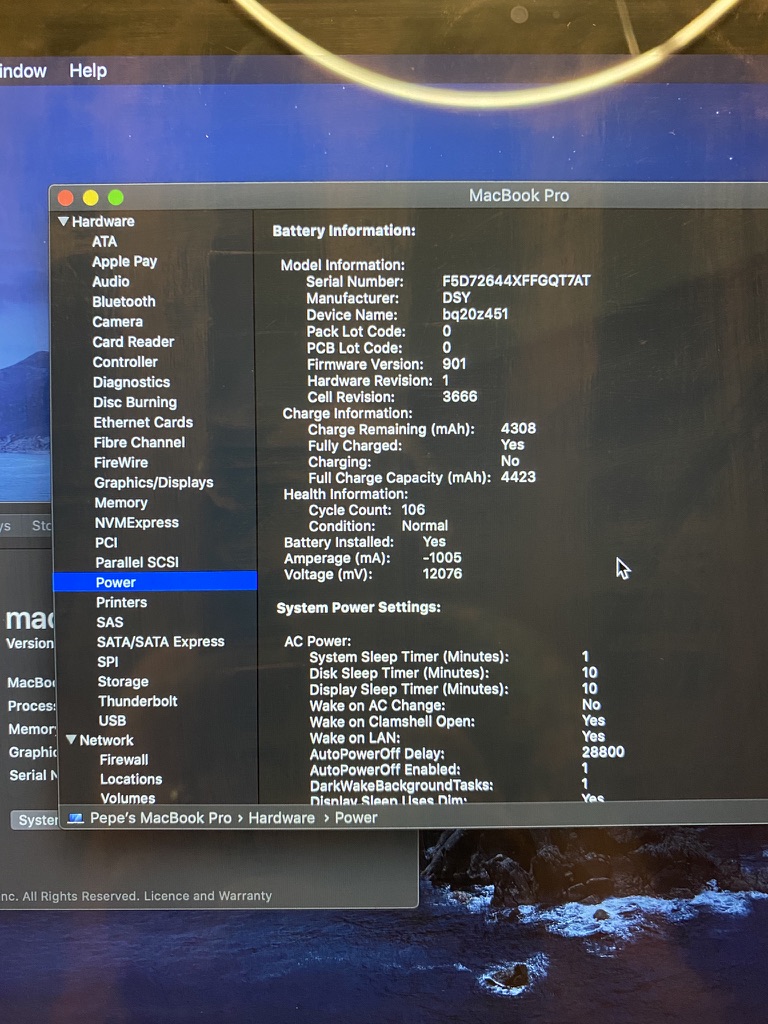Collapse the Hardware disclosure triangle
Viewport: 768px width, 1024px height.
point(63,221)
